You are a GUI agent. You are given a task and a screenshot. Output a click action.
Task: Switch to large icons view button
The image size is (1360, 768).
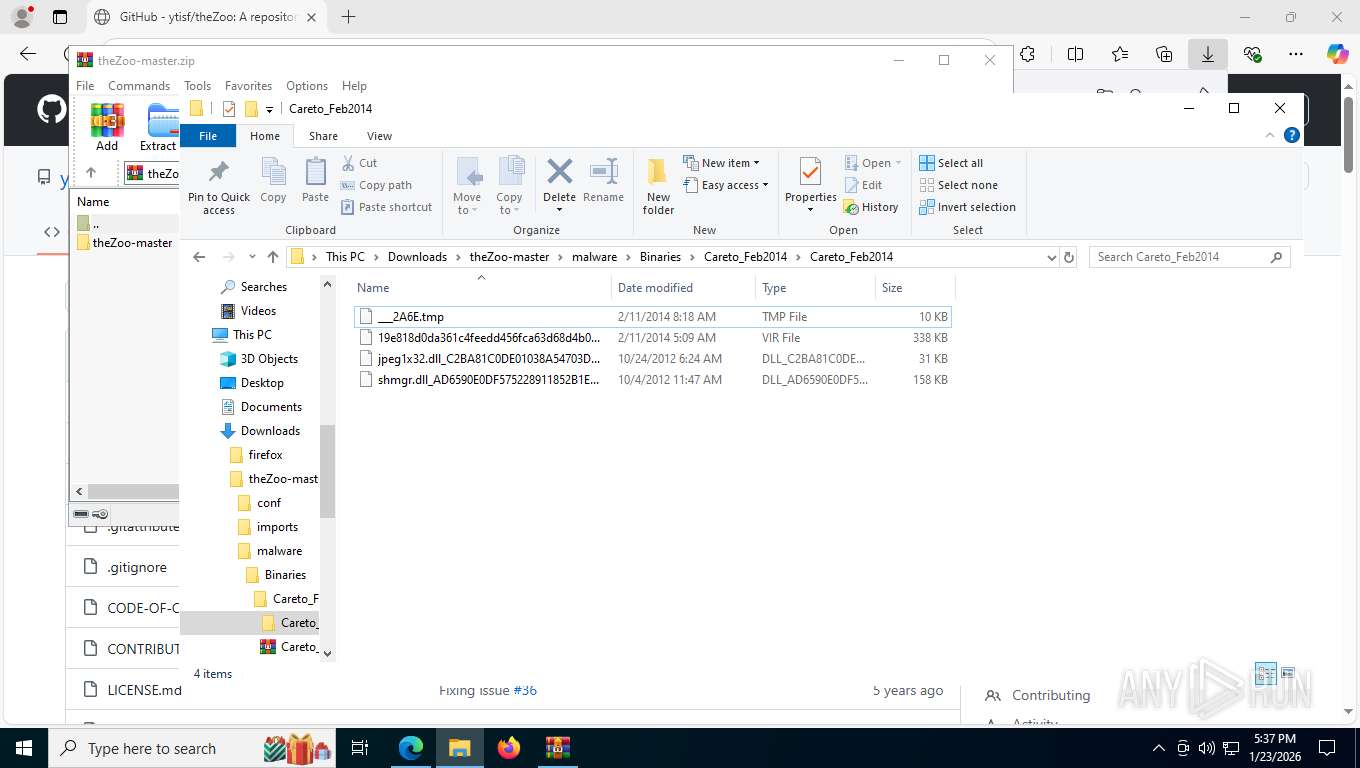pyautogui.click(x=1288, y=673)
